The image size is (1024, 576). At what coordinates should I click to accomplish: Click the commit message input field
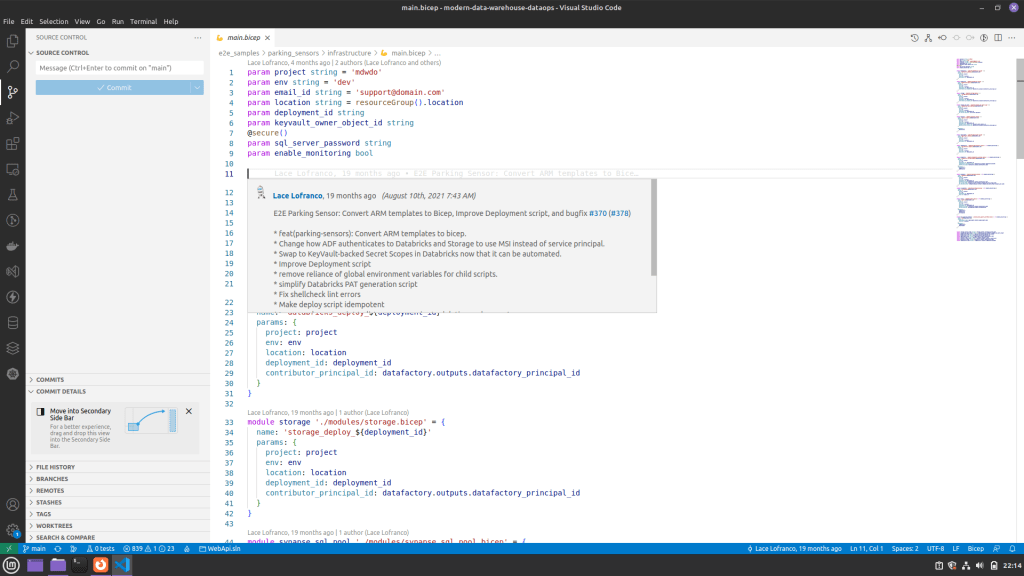pos(119,68)
